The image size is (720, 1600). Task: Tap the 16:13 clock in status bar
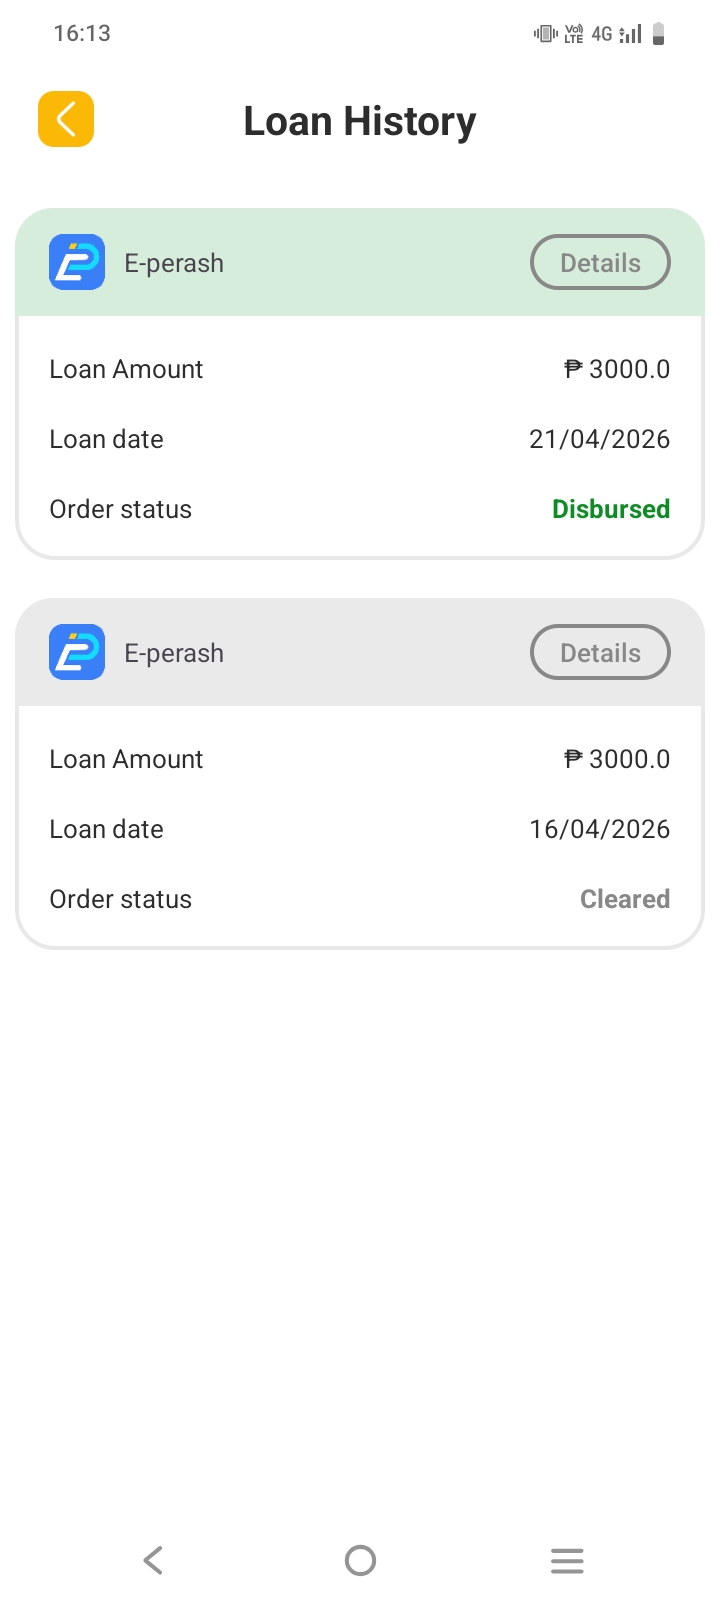[x=82, y=33]
